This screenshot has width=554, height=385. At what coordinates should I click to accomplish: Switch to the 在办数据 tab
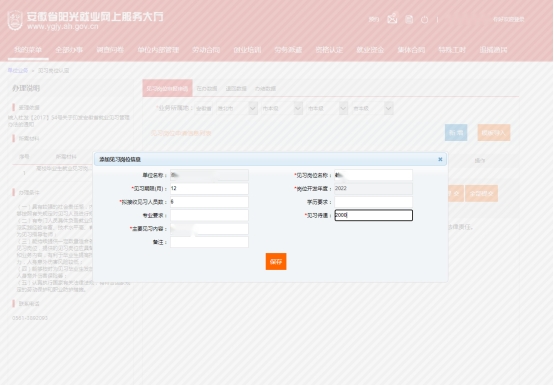[x=207, y=88]
